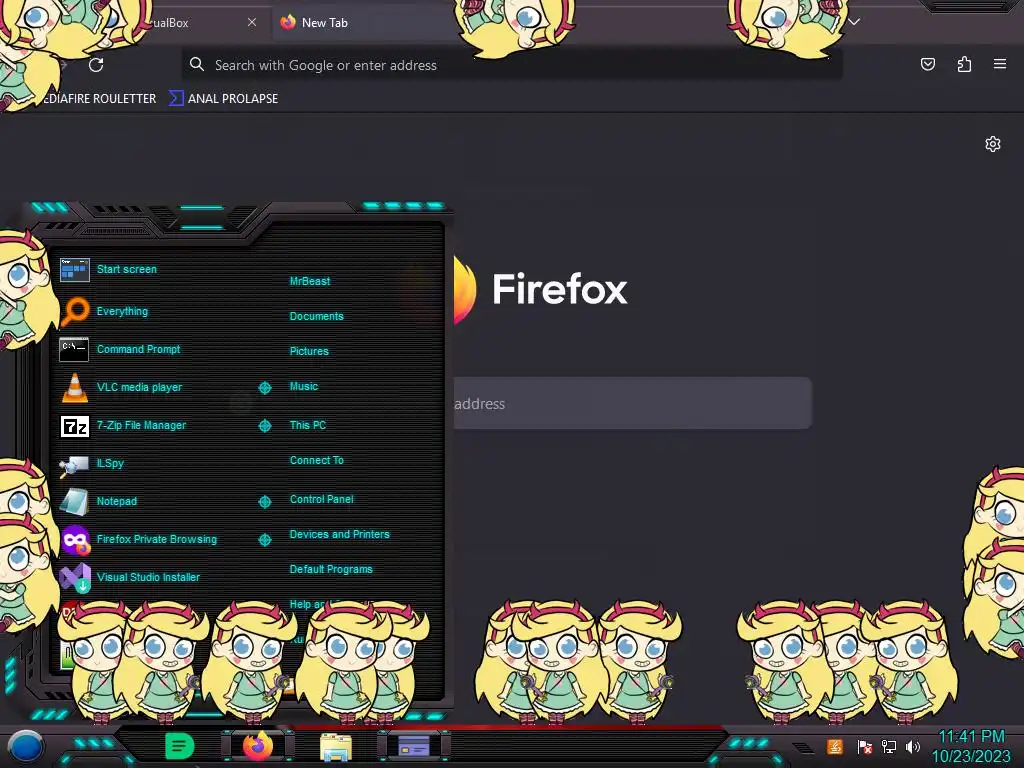This screenshot has width=1024, height=768.
Task: Open the green chat app on taskbar
Action: 180,746
